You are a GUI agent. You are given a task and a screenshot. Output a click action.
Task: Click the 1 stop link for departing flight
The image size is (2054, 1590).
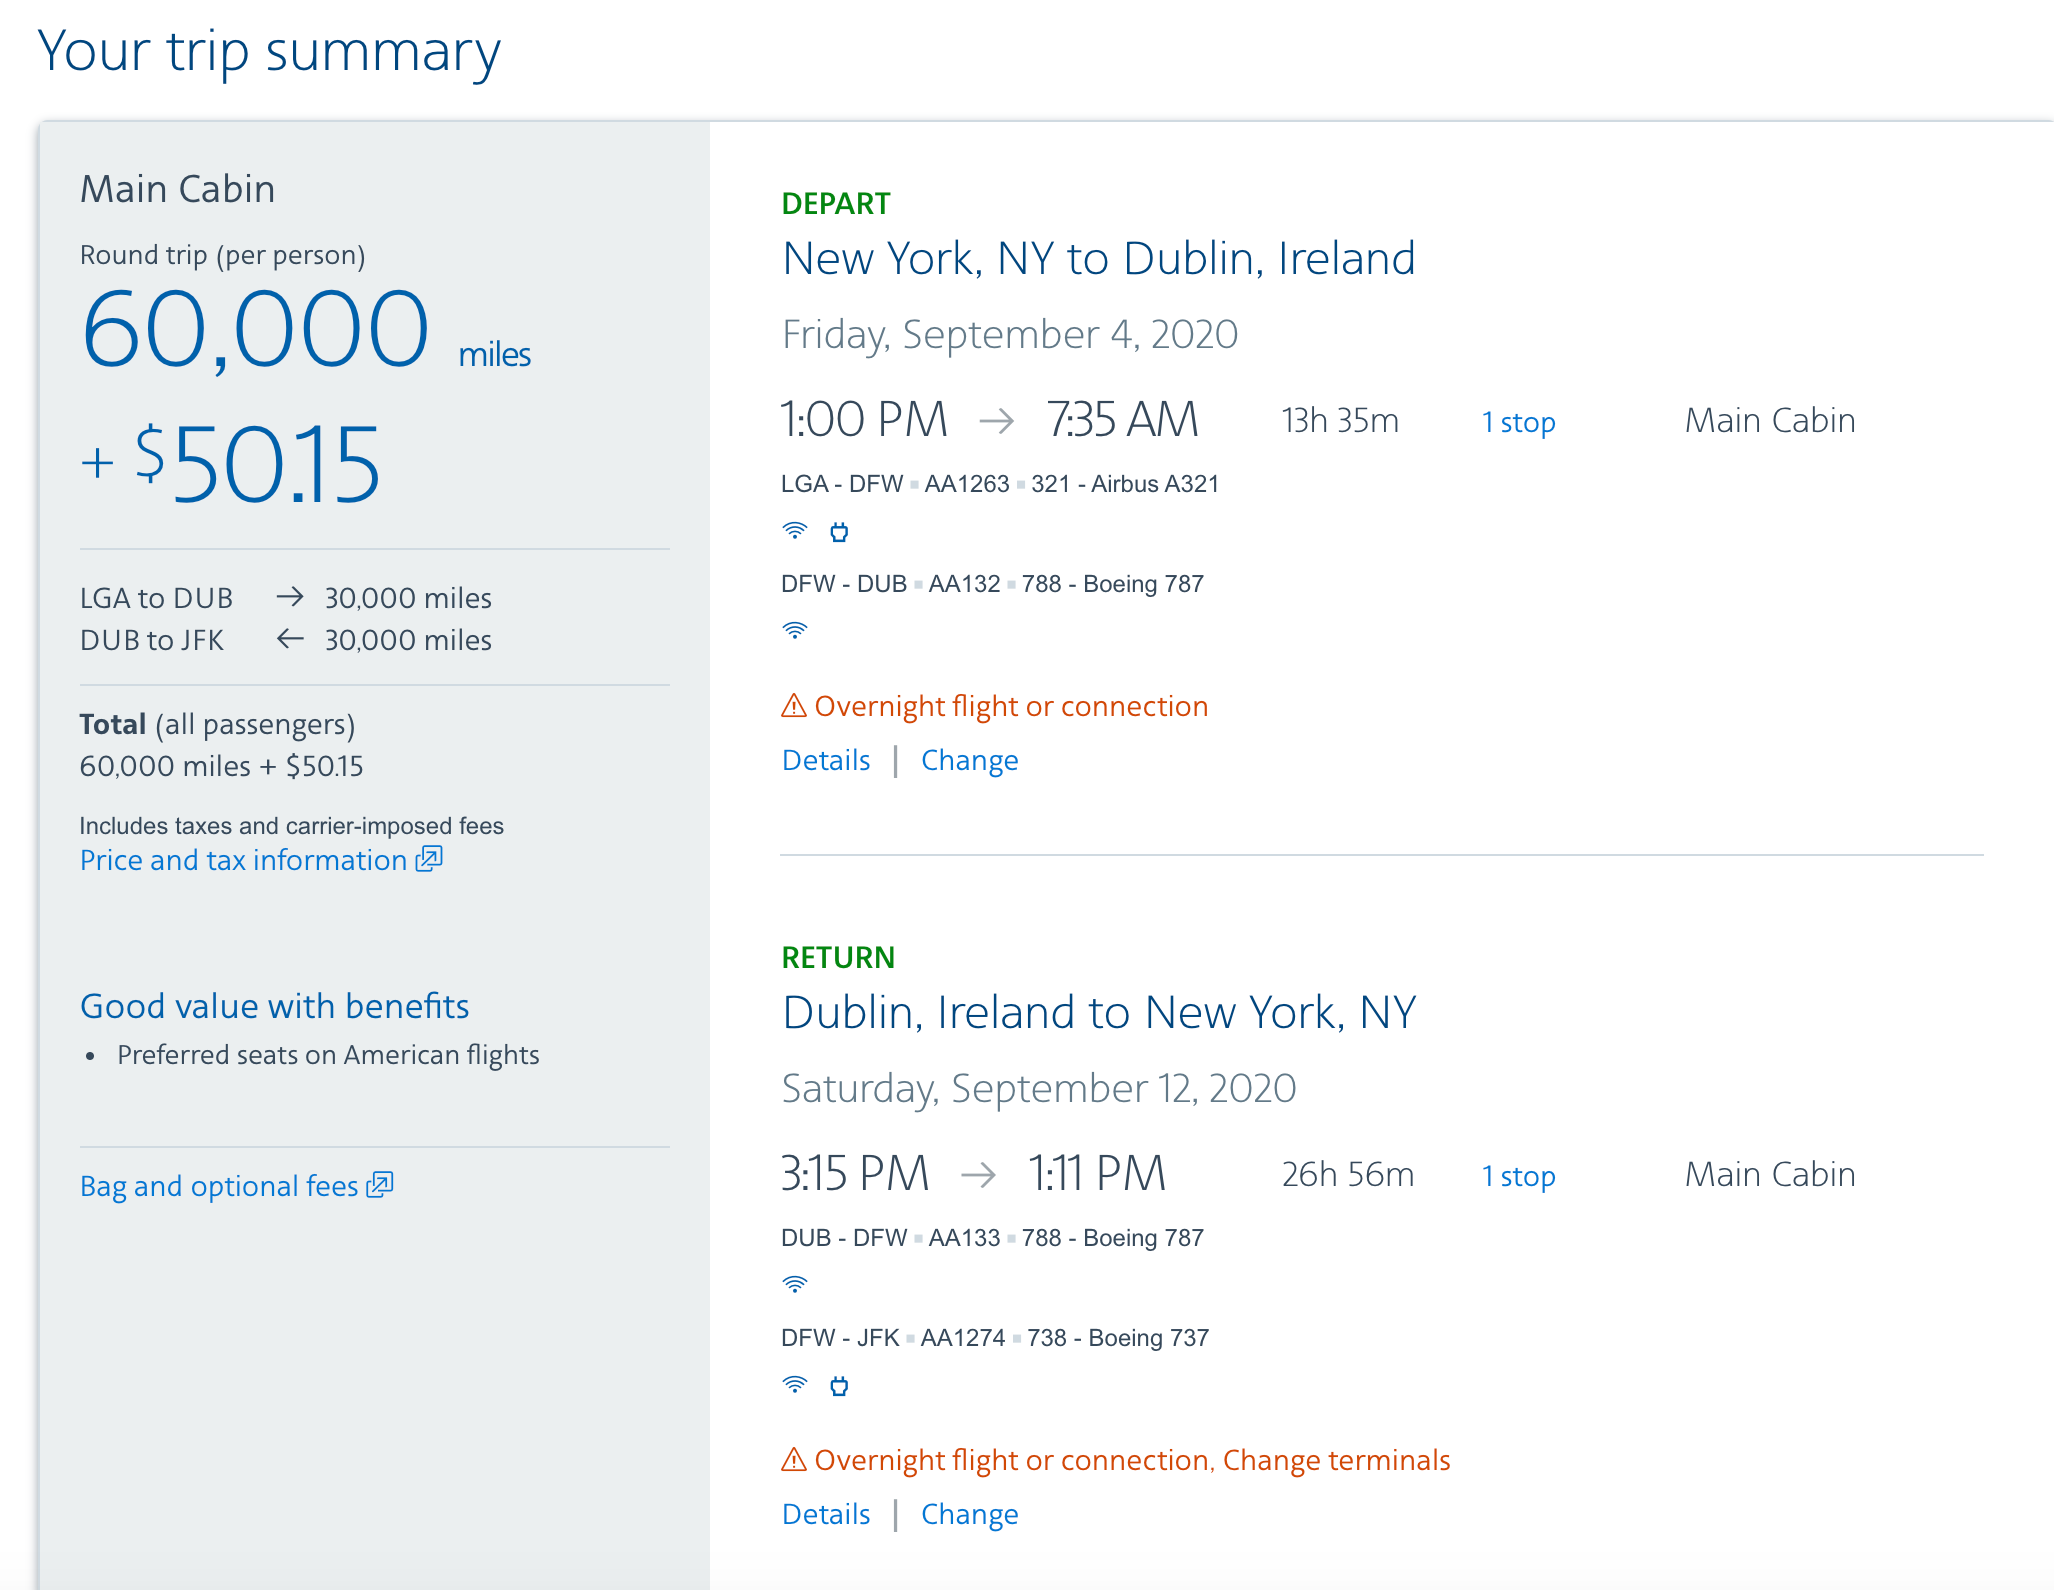[x=1518, y=422]
